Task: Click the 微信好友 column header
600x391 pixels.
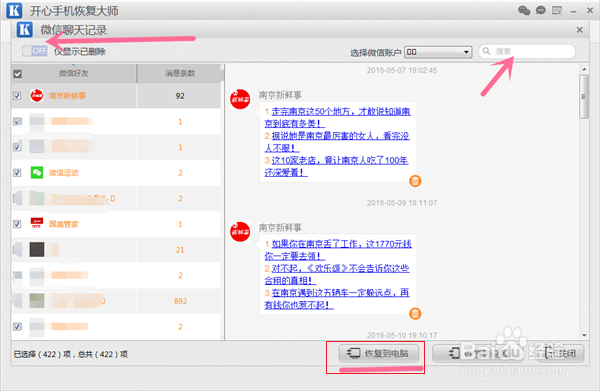Action: [73, 73]
